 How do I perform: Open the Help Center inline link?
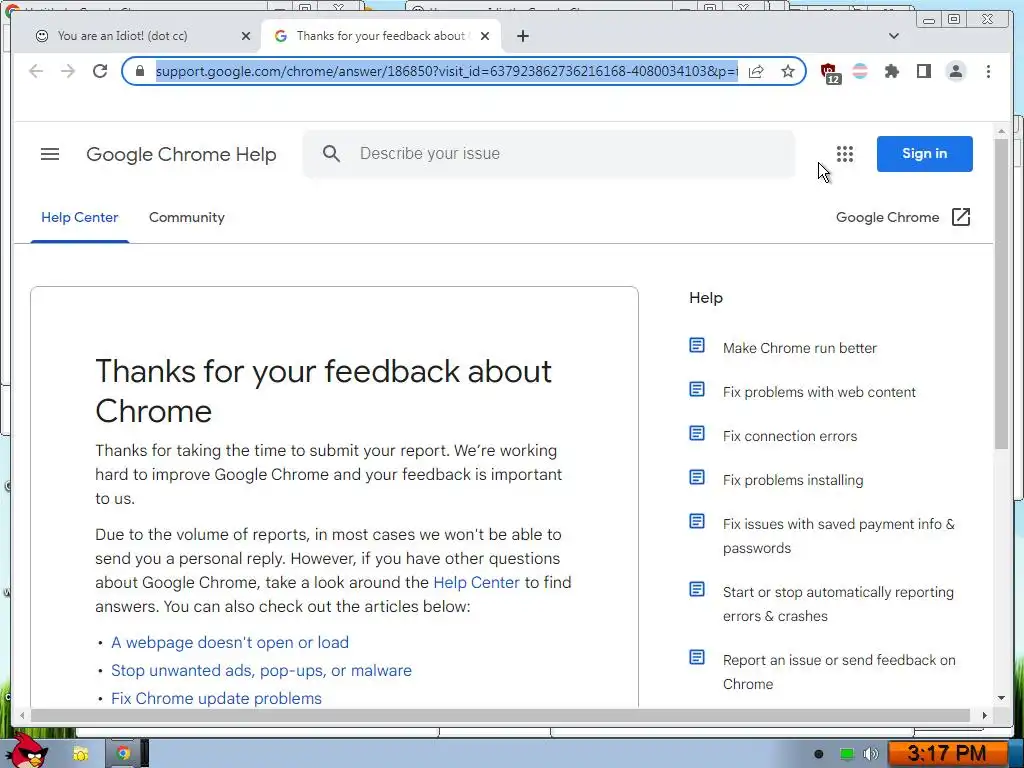476,583
